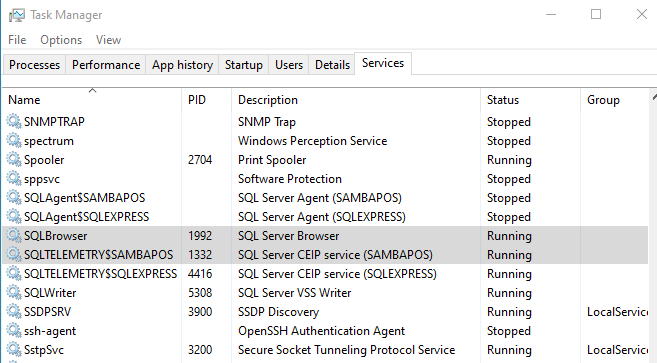The image size is (657, 363).
Task: Click the gear icon beside SQLWriter
Action: point(14,293)
